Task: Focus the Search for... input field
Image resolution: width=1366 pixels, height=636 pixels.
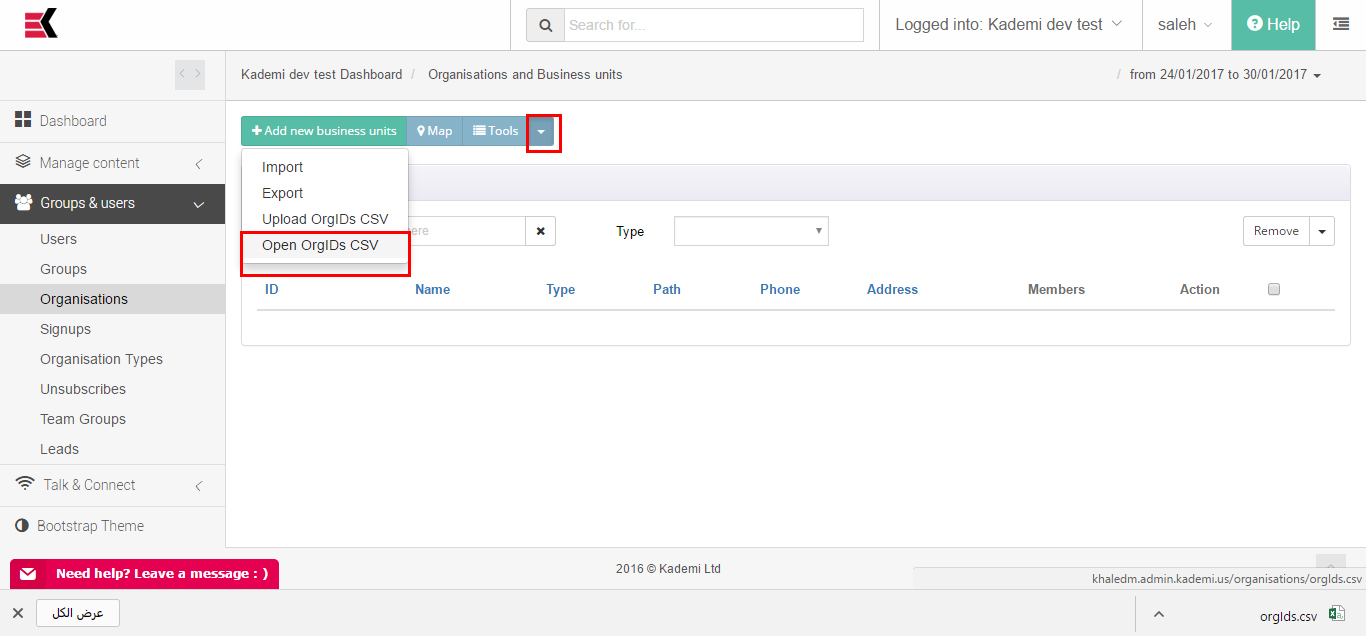Action: point(713,25)
